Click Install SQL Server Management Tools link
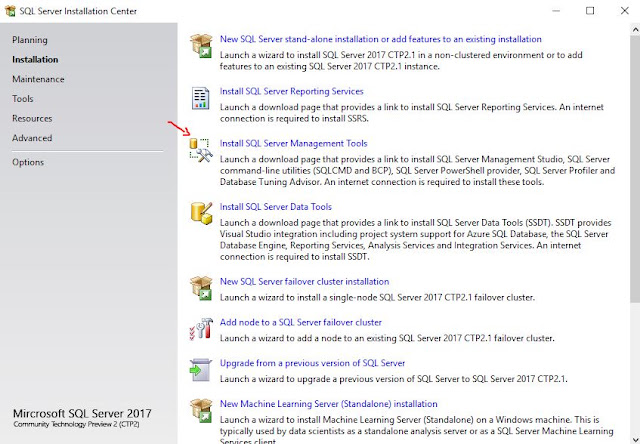 [x=293, y=144]
